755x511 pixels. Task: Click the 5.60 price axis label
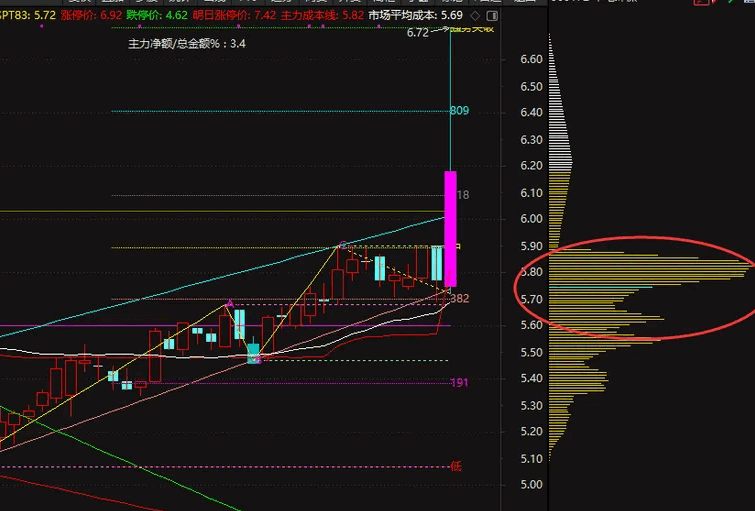[x=532, y=325]
